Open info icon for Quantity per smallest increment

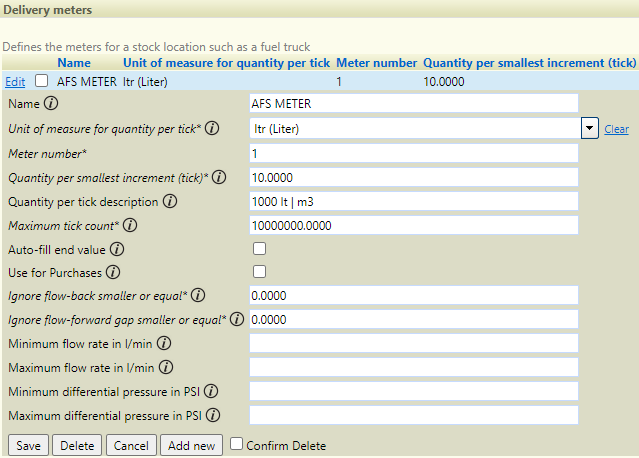tap(219, 177)
